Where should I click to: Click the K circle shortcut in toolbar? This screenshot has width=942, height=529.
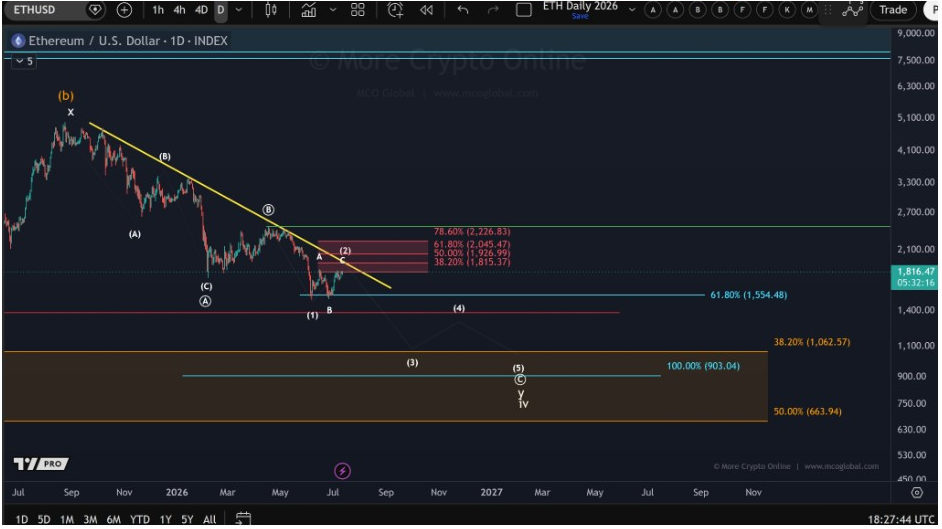click(x=787, y=10)
